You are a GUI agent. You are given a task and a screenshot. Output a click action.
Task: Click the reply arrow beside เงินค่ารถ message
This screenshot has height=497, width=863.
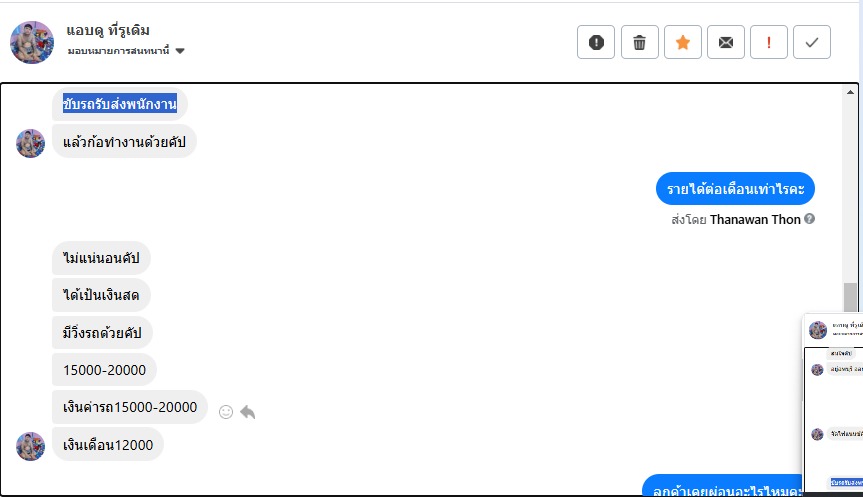click(x=248, y=411)
